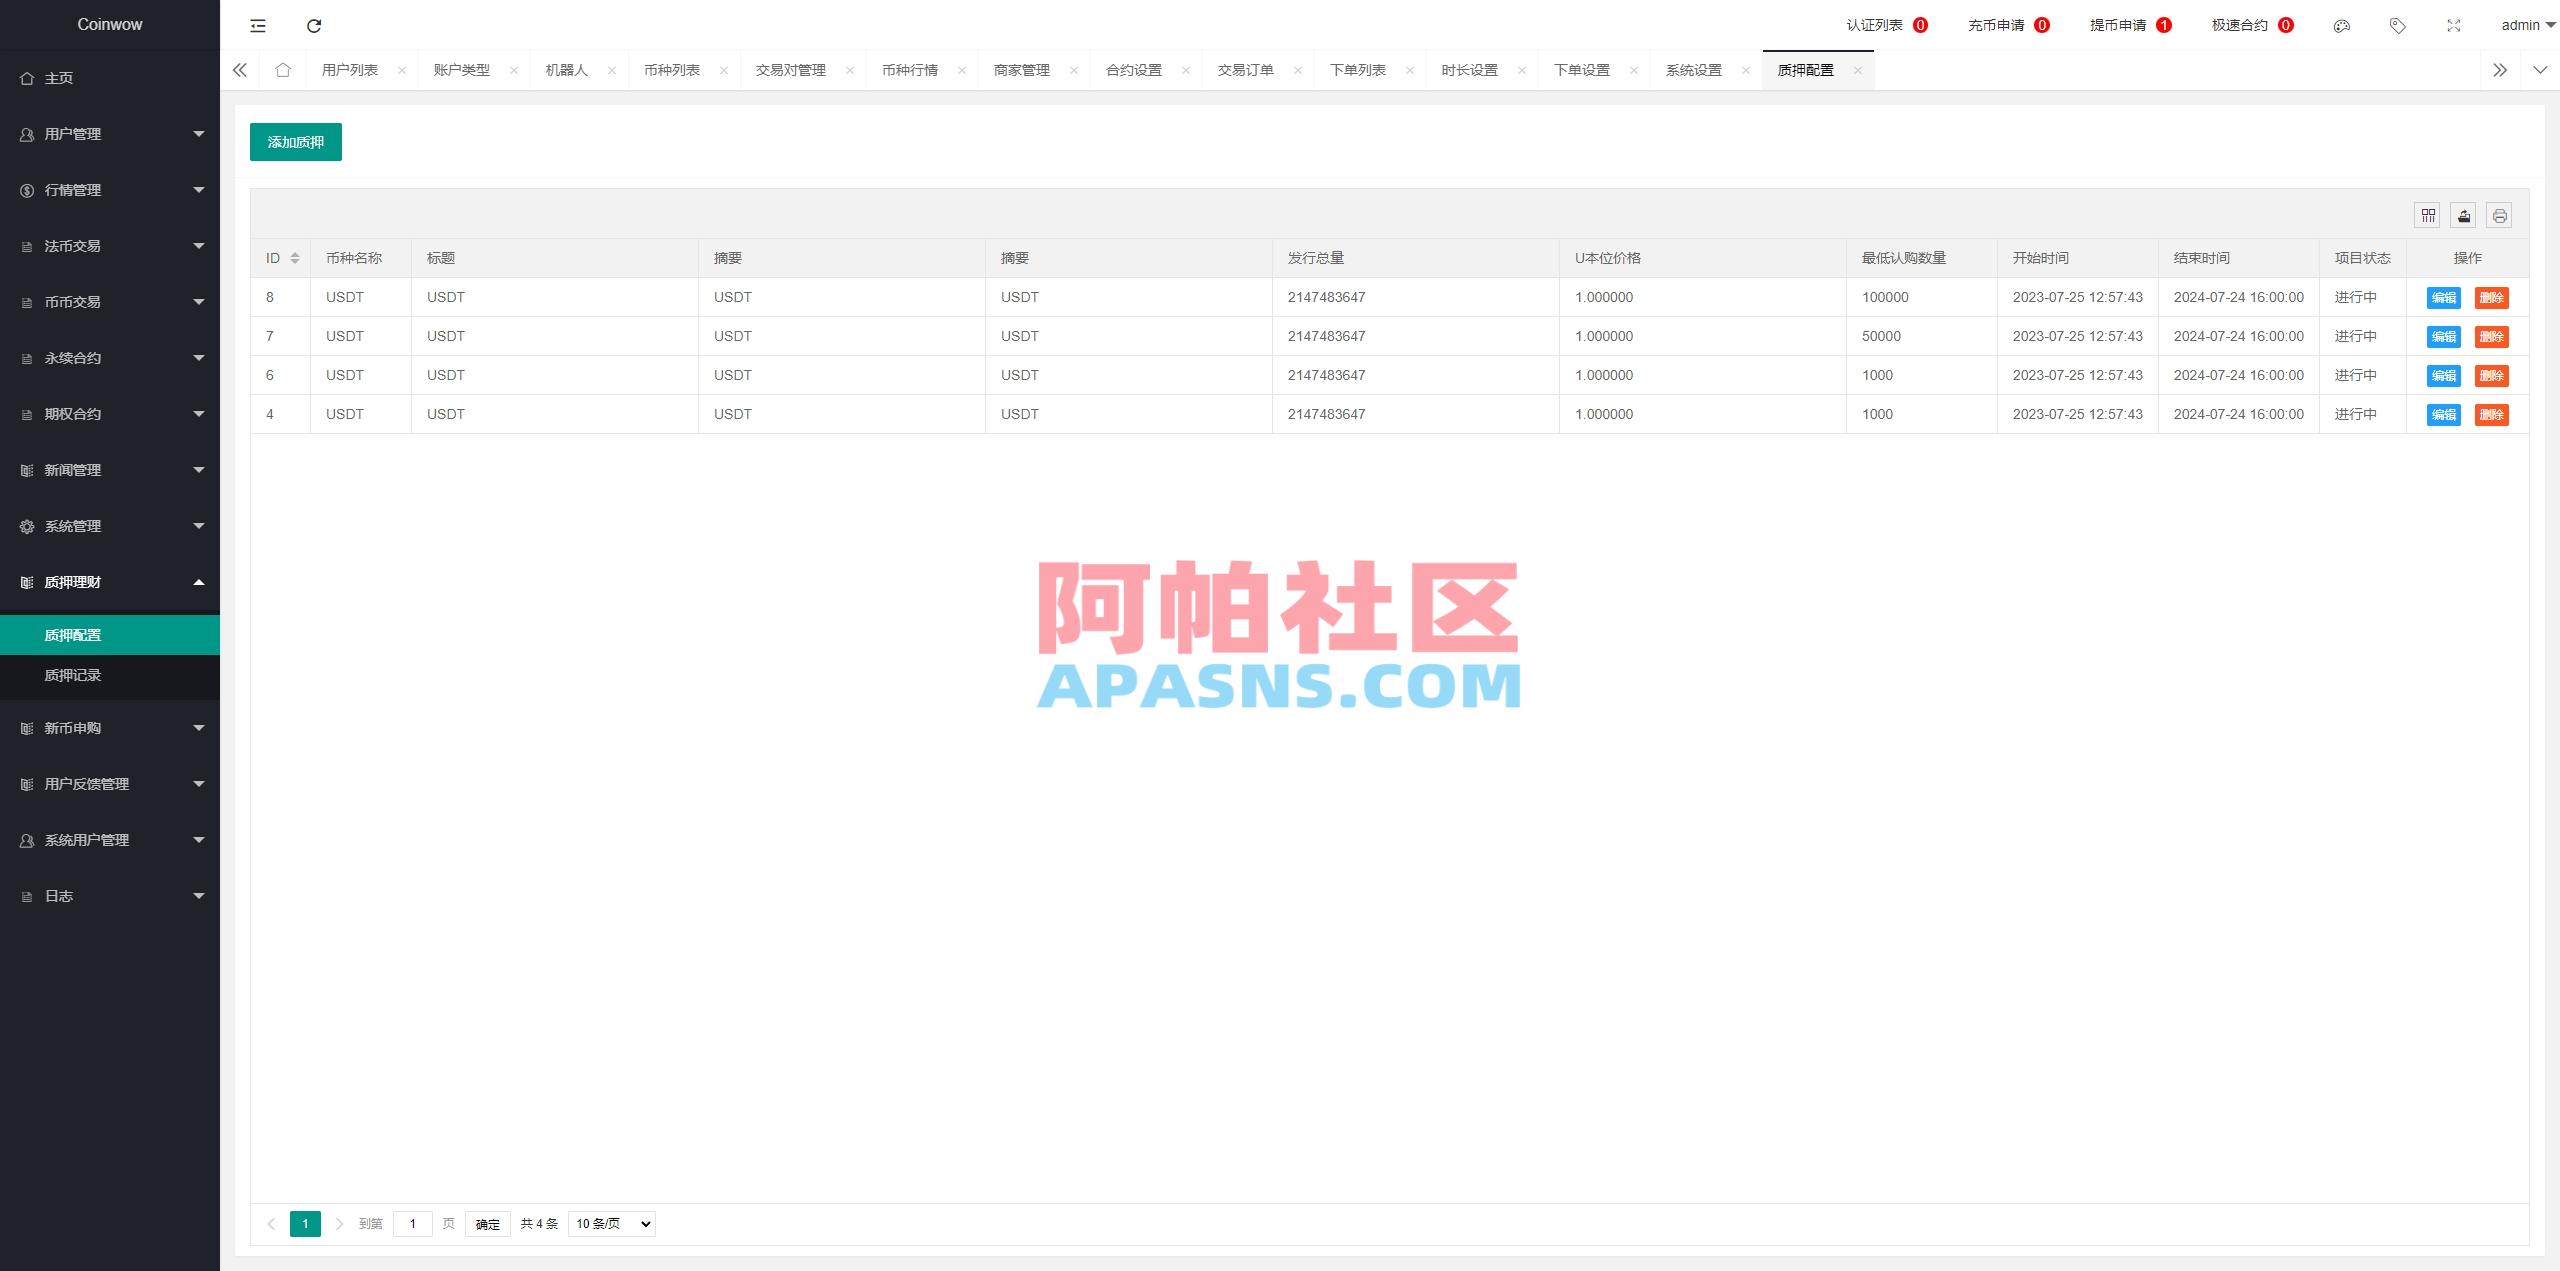This screenshot has height=1271, width=2560.
Task: Select 质押配置 in the sidebar submenu
Action: pyautogui.click(x=110, y=635)
